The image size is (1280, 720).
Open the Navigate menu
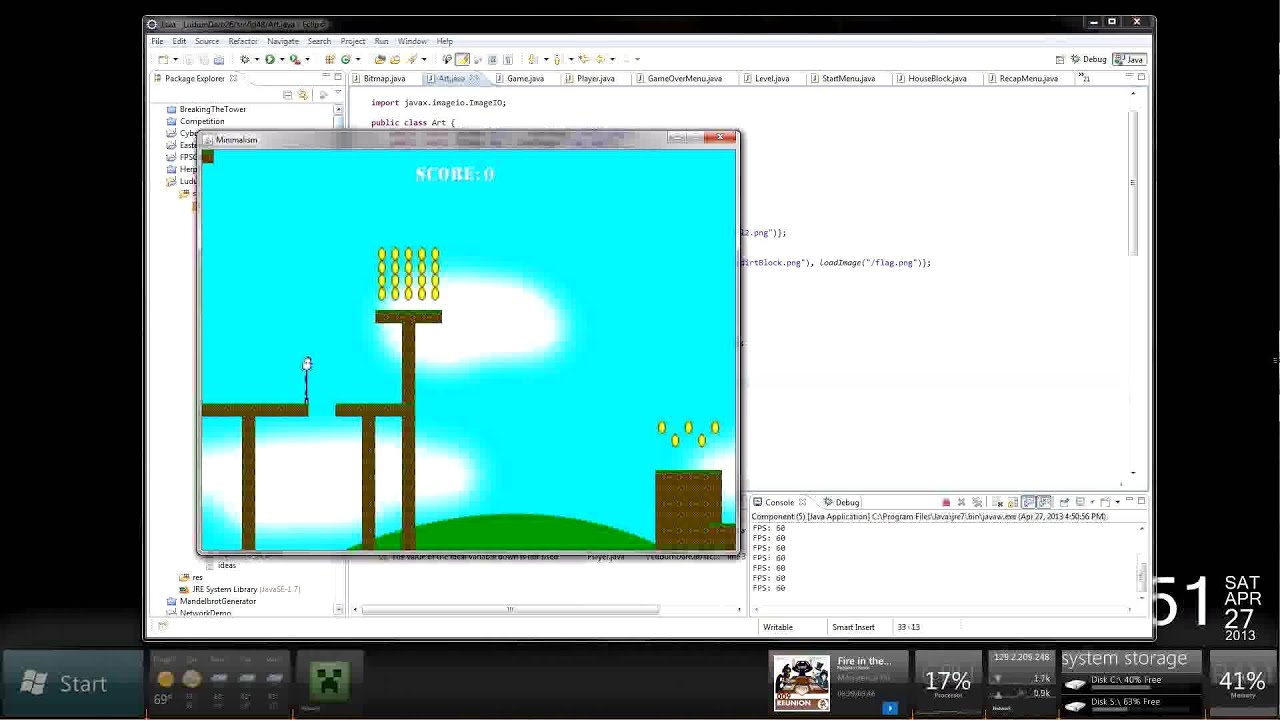point(283,41)
